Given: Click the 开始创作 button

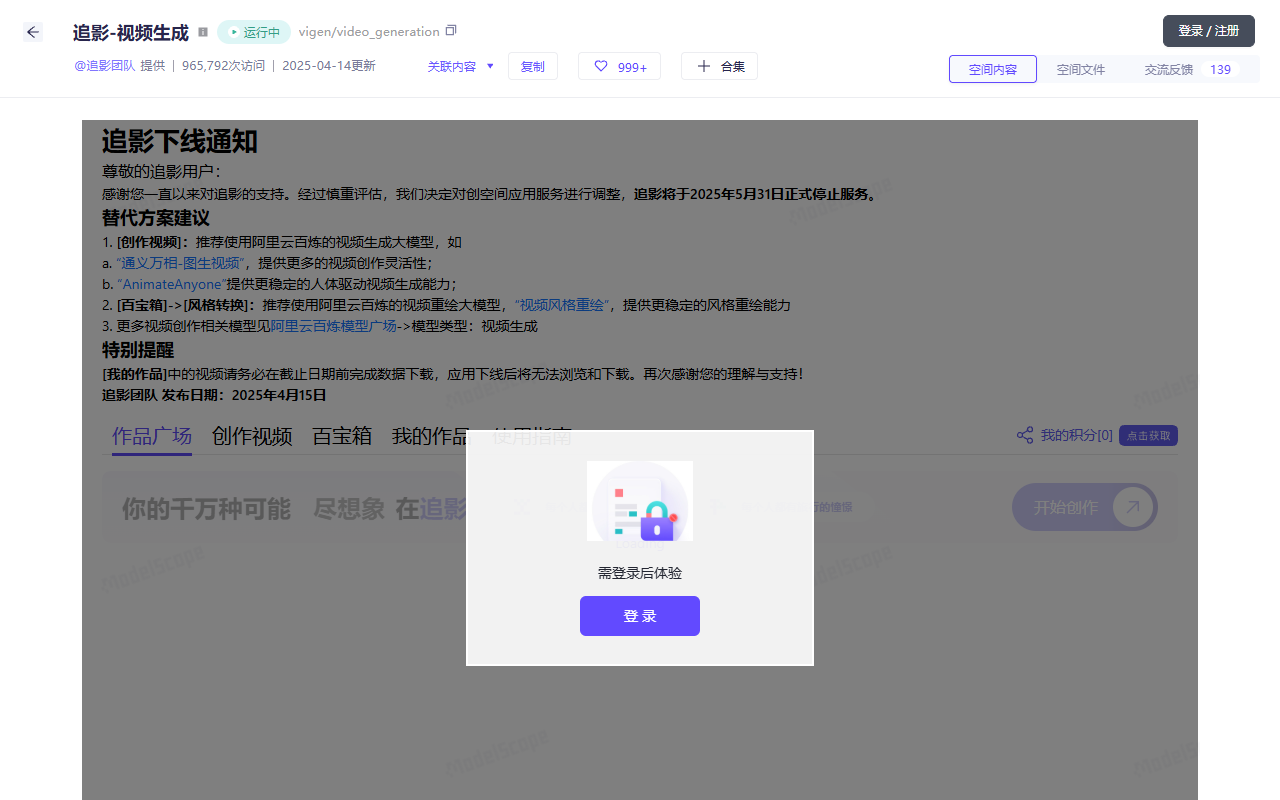Looking at the screenshot, I should pyautogui.click(x=1085, y=507).
